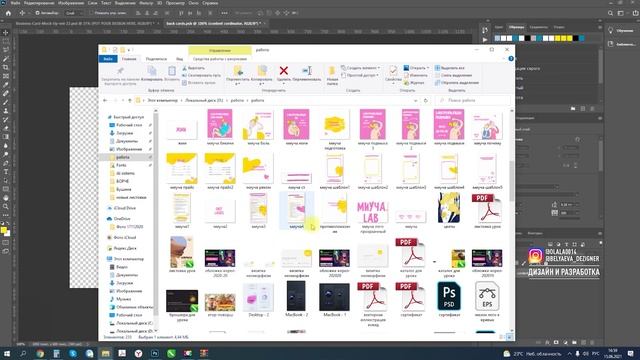This screenshot has height=360, width=640.
Task: Open Quick Access Toolbar customize dropdown
Action: click(130, 50)
